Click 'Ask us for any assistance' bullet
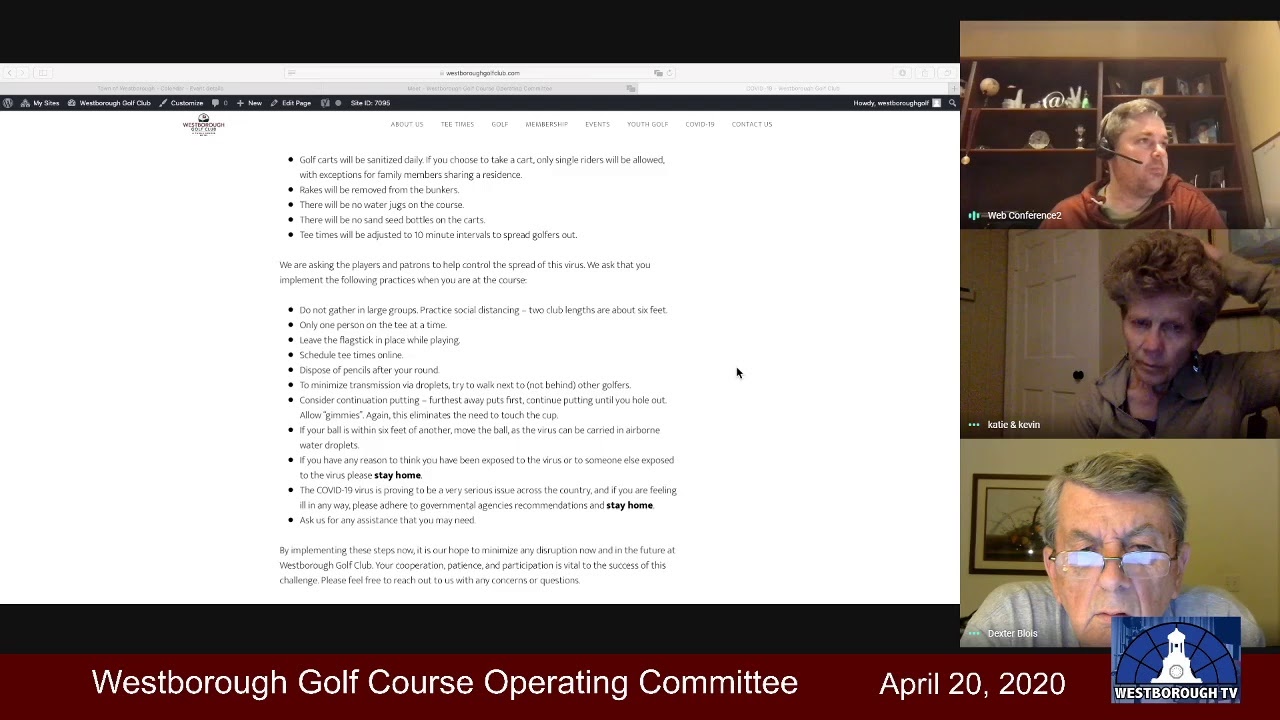 pyautogui.click(x=387, y=520)
